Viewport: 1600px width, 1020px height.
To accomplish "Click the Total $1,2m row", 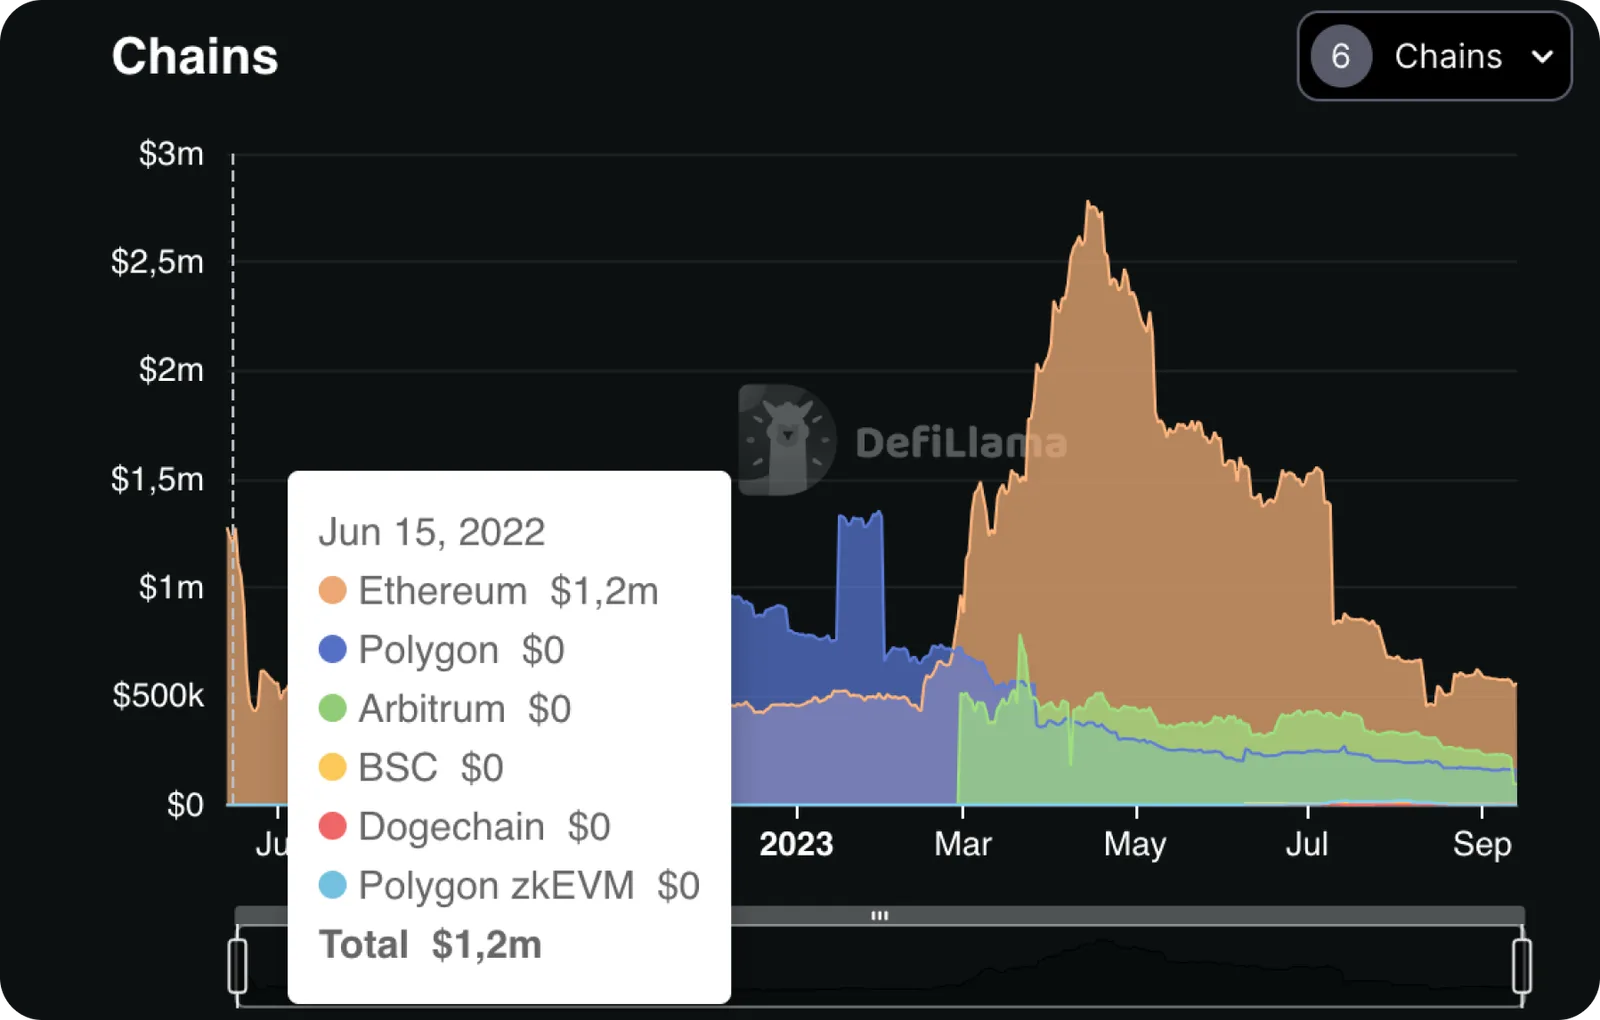I will (x=430, y=944).
